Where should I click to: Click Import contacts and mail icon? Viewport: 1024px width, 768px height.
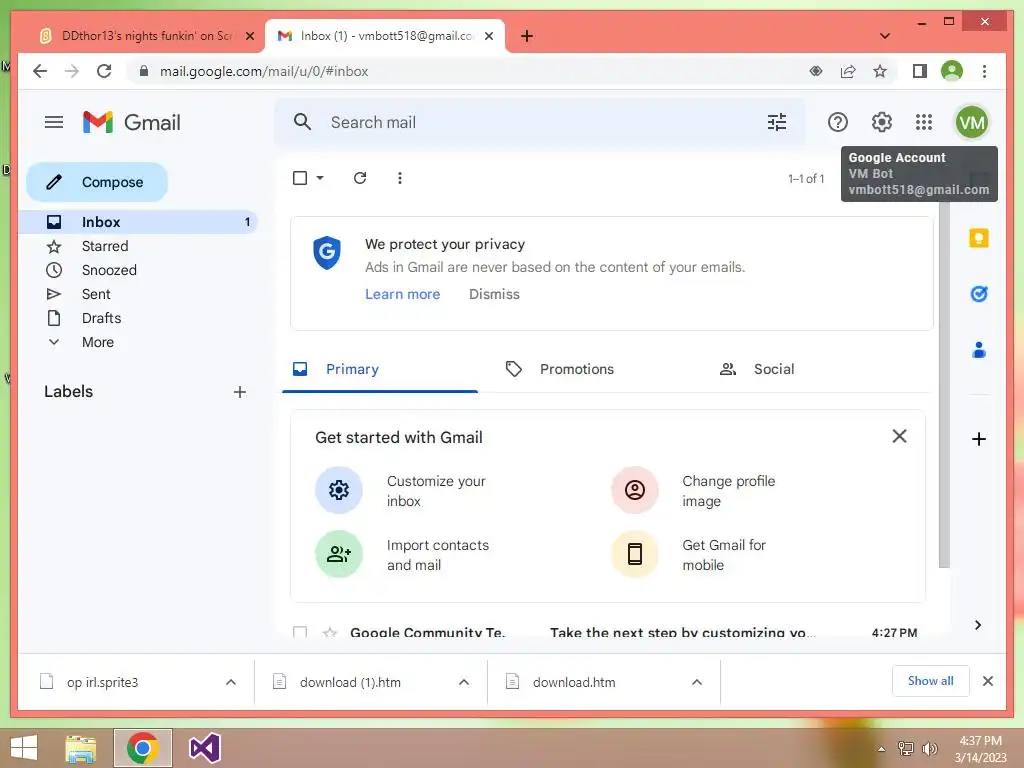coord(338,554)
